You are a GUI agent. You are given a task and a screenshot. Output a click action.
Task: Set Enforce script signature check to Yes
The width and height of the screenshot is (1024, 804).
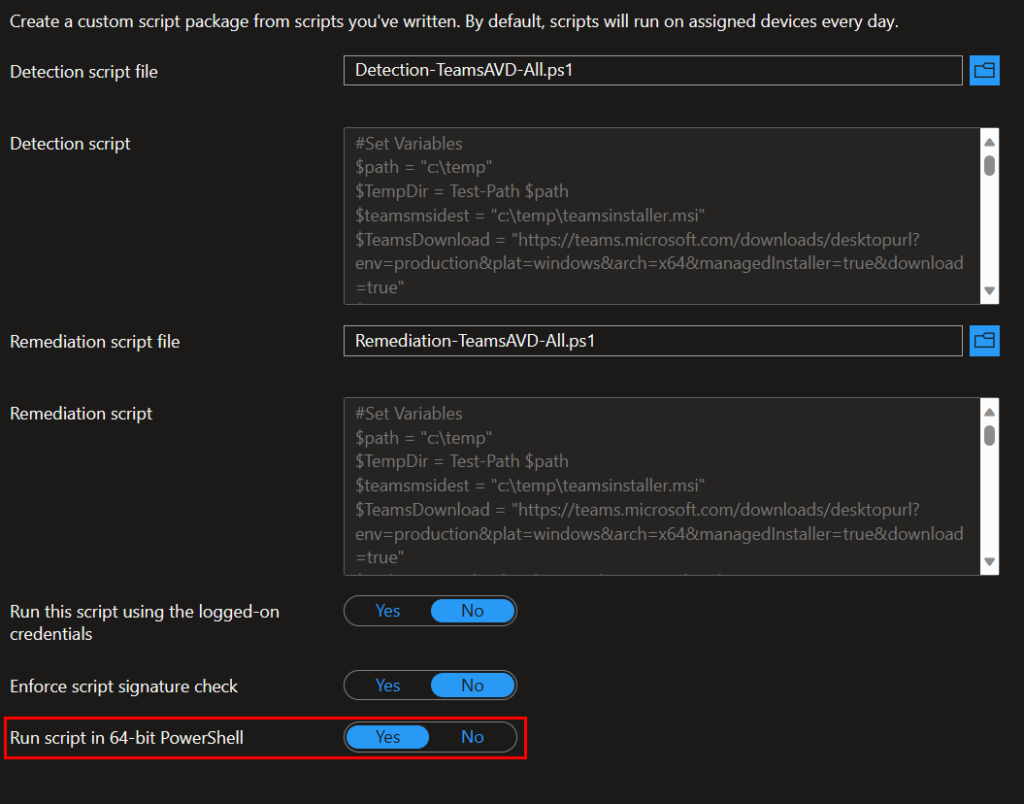[x=388, y=685]
